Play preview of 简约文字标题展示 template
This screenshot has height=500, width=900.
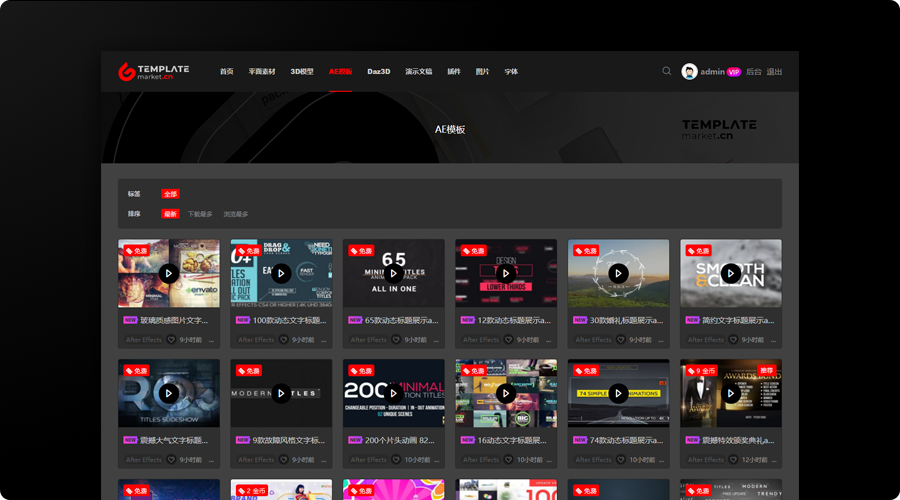[x=731, y=273]
